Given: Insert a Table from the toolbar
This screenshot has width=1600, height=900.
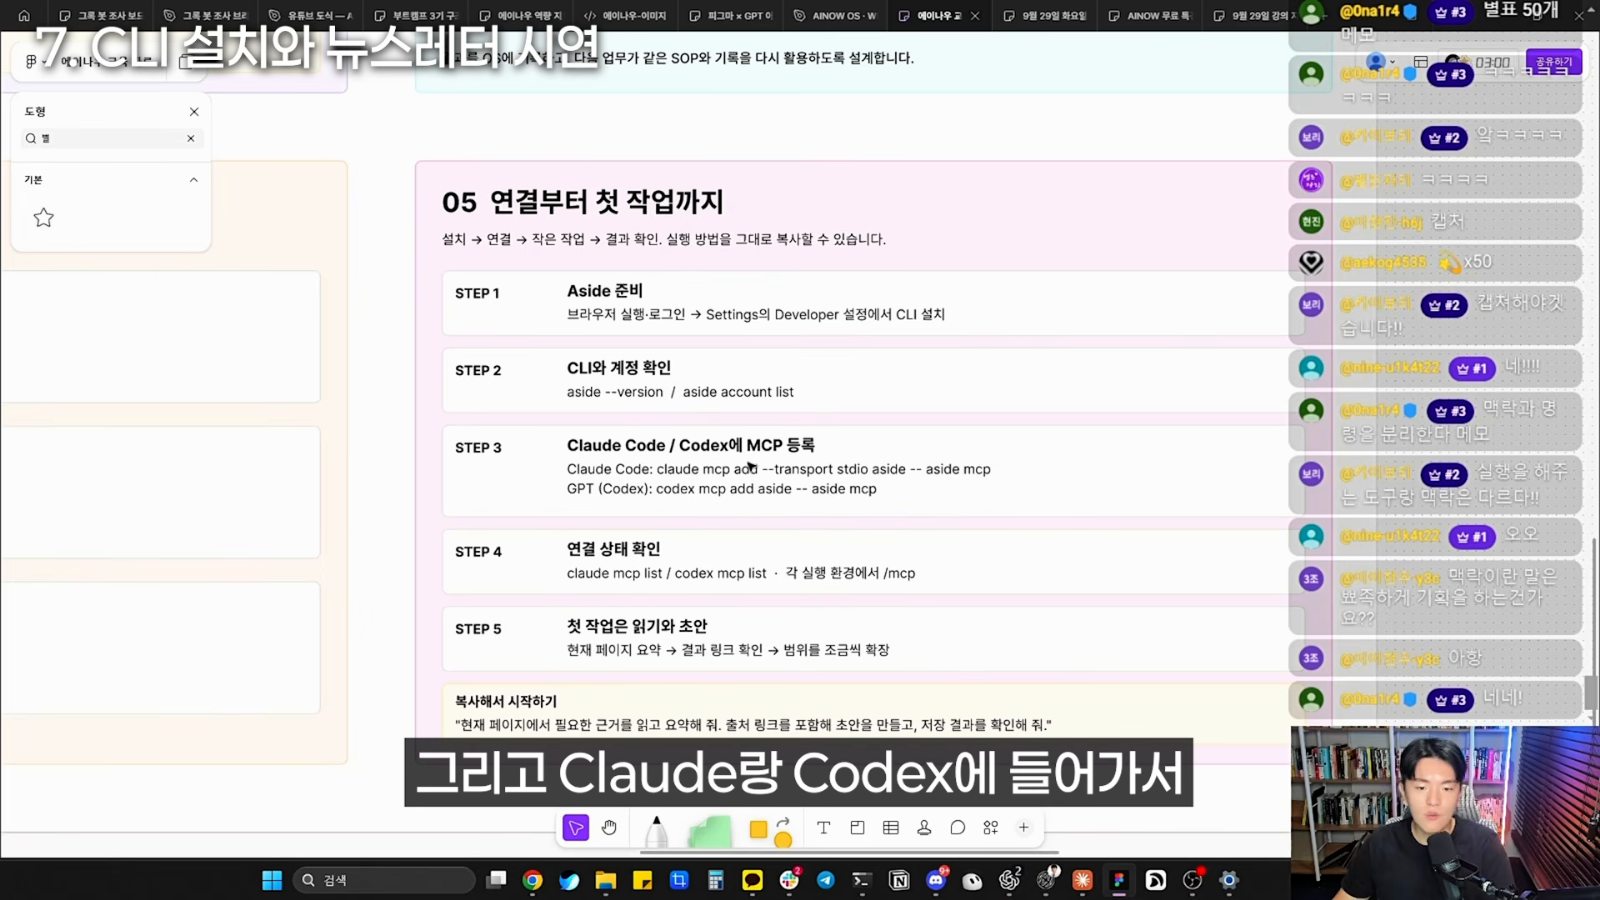Looking at the screenshot, I should pyautogui.click(x=891, y=828).
